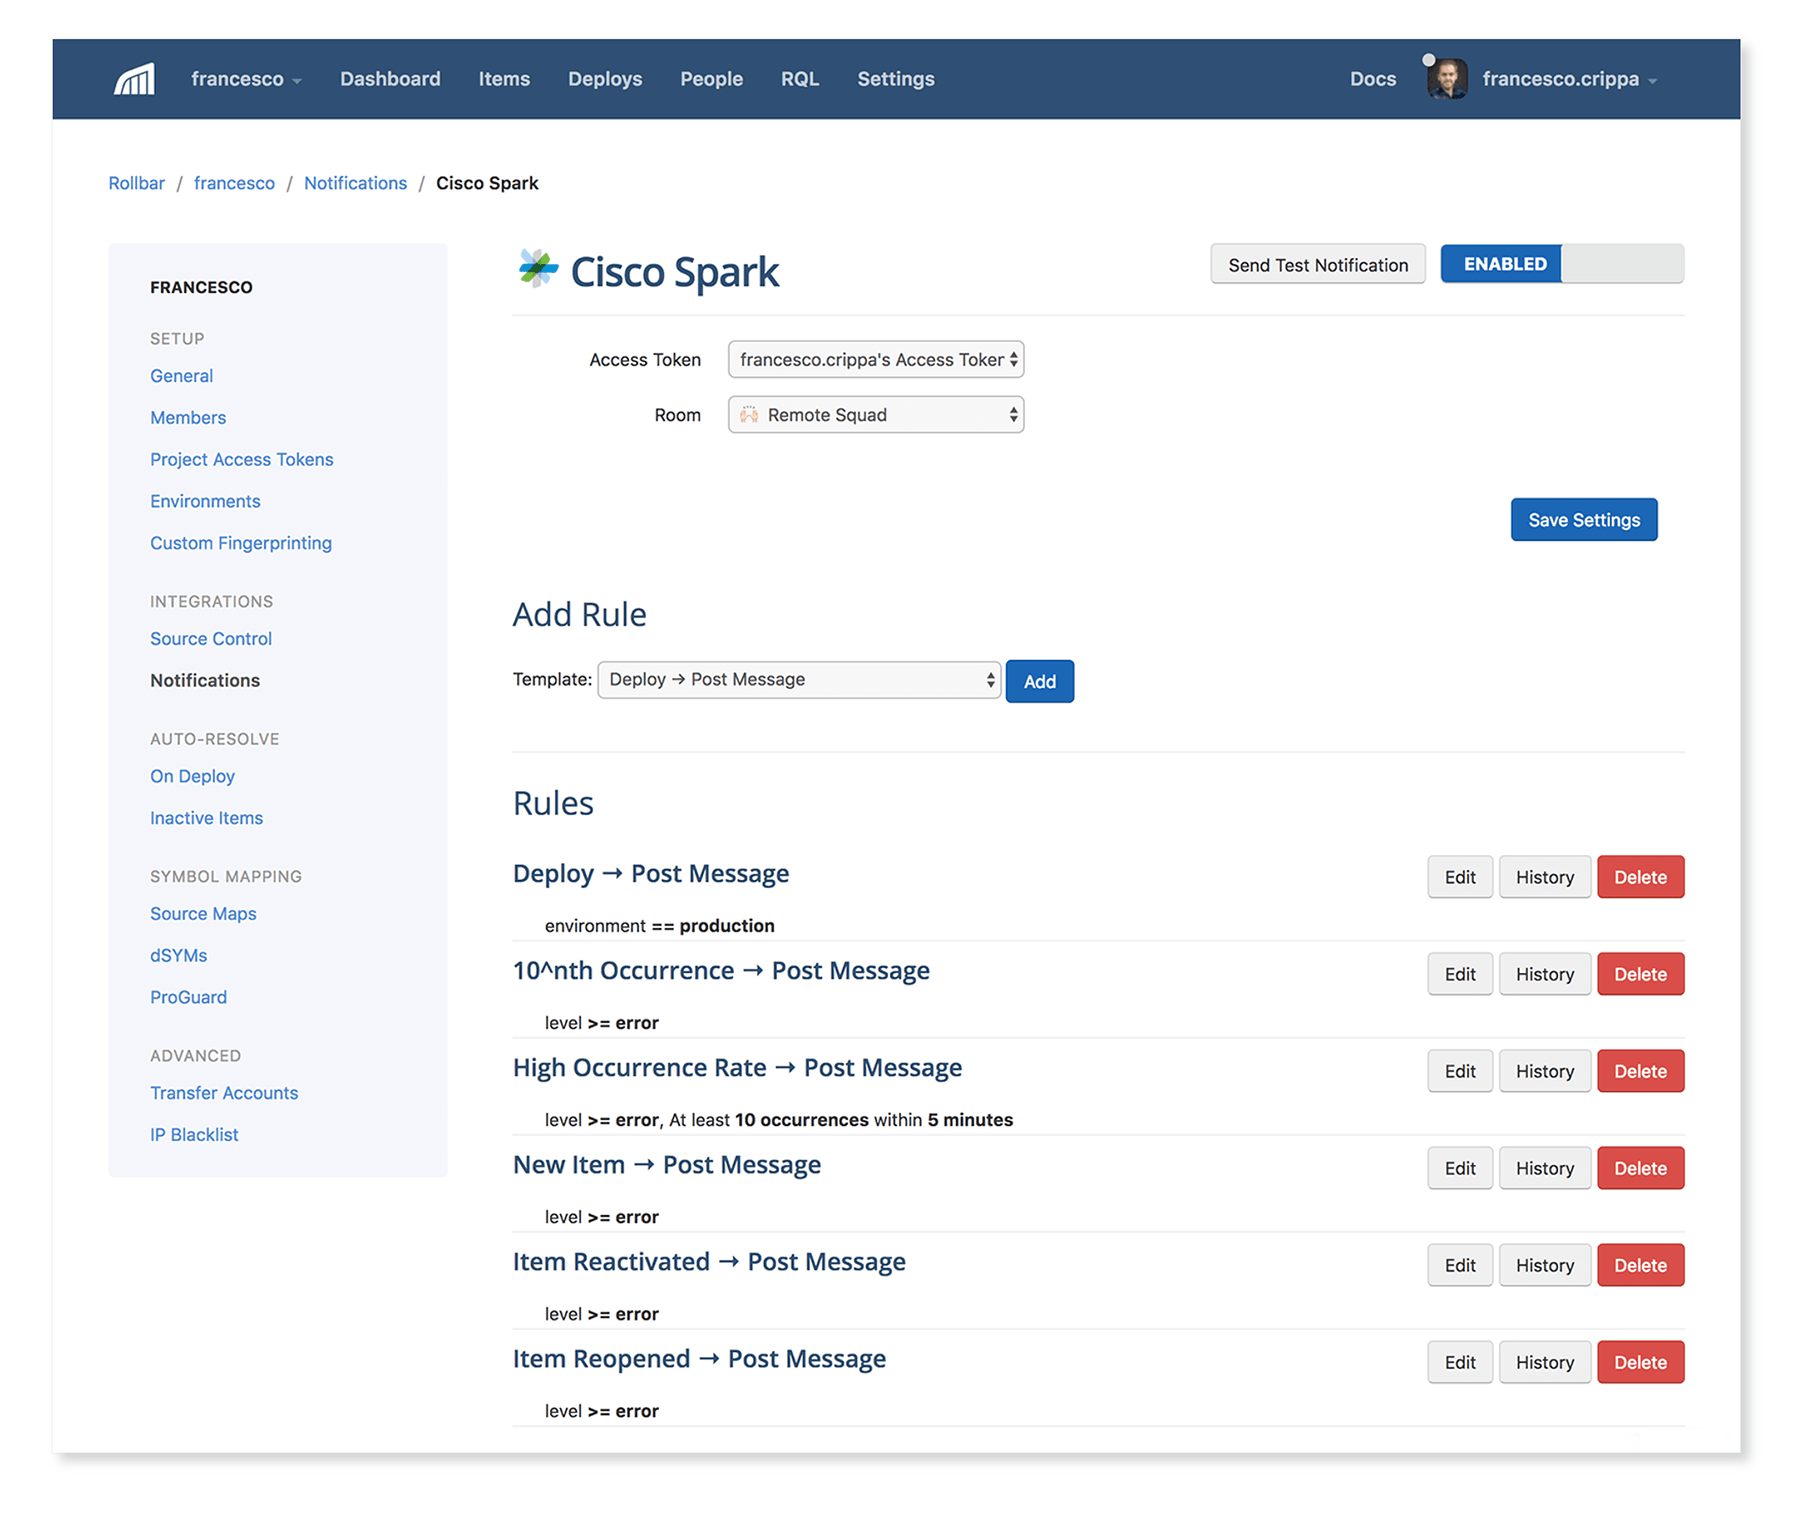The image size is (1800, 1530).
Task: Open the Deploys nav tab
Action: [605, 79]
